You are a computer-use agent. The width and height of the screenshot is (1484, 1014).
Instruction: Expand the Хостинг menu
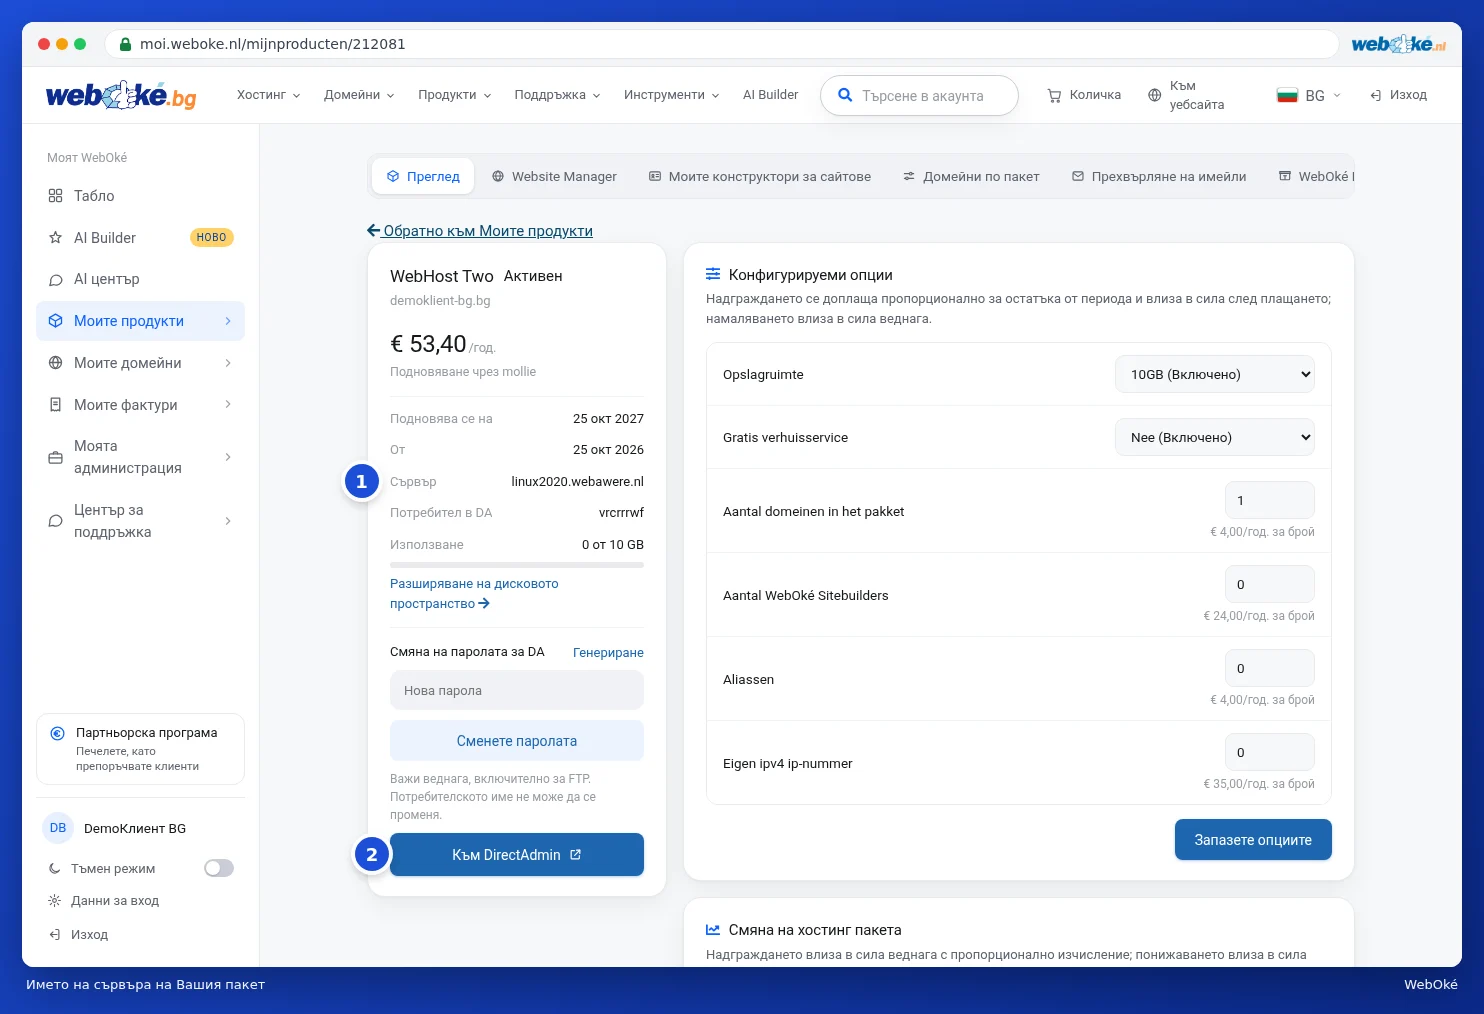tap(268, 95)
